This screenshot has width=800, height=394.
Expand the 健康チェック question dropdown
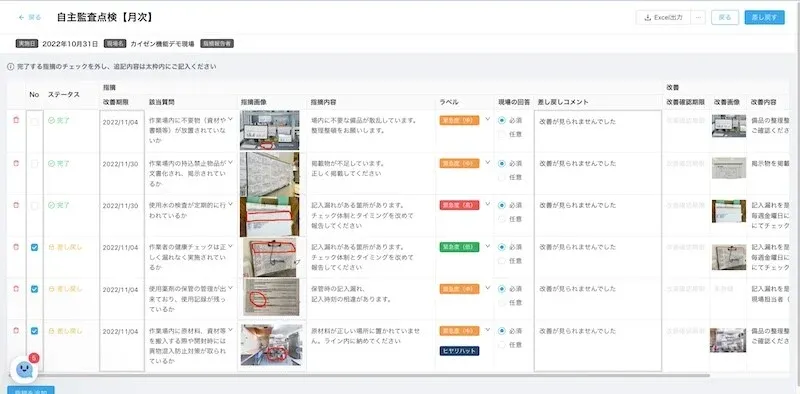(230, 245)
